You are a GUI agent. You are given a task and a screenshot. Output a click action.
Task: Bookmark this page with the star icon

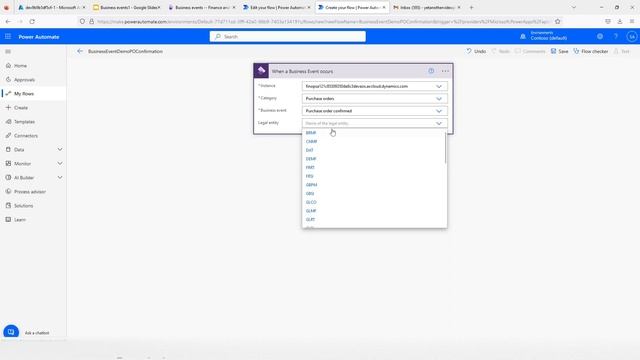[558, 22]
